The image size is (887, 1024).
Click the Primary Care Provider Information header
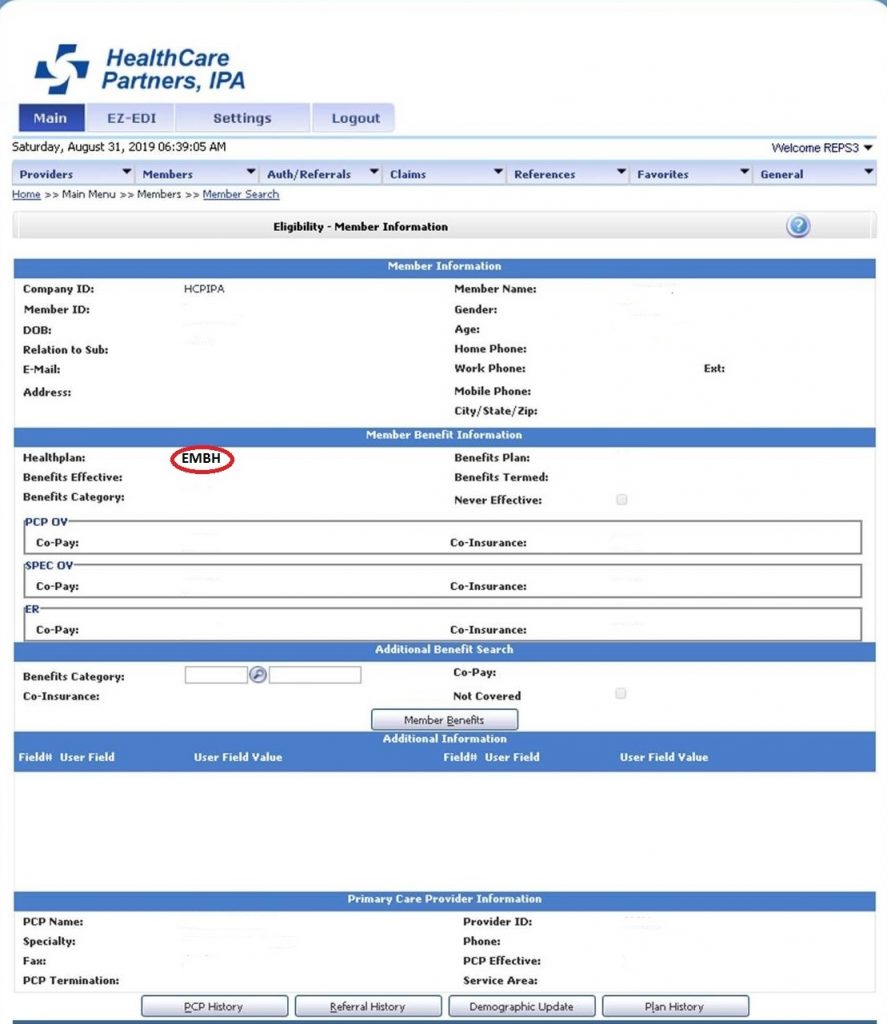[444, 899]
